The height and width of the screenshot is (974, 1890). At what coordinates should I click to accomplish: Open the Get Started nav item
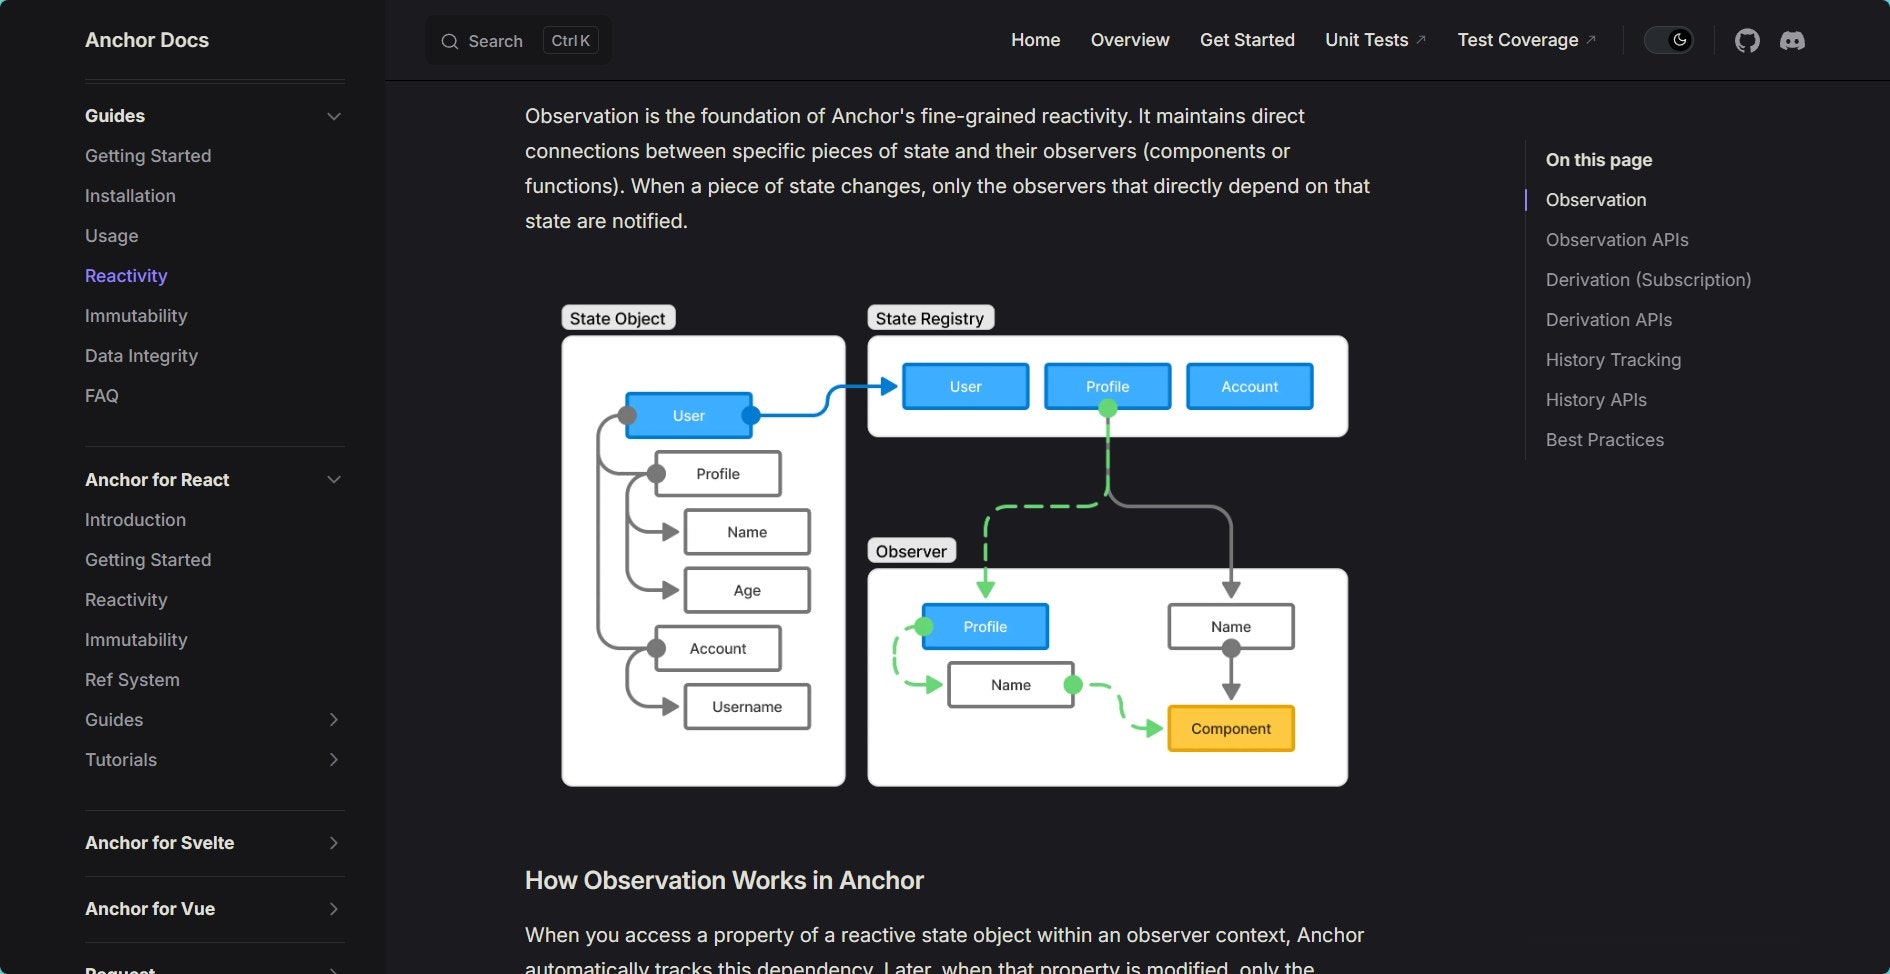pos(1247,40)
